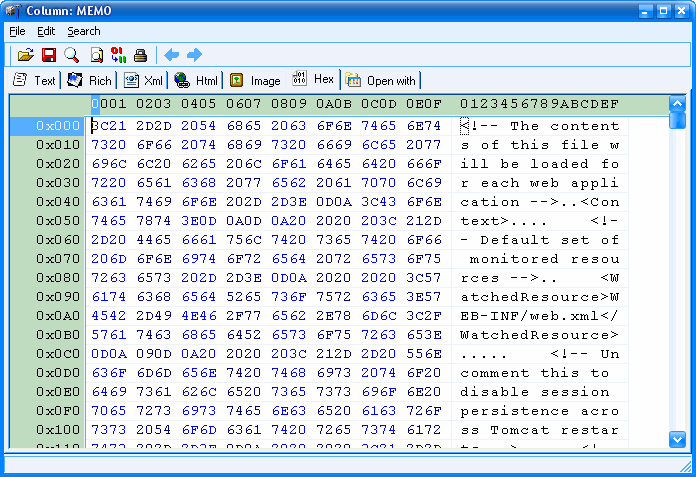Go back with the left arrow
This screenshot has width=696, height=477.
click(172, 55)
